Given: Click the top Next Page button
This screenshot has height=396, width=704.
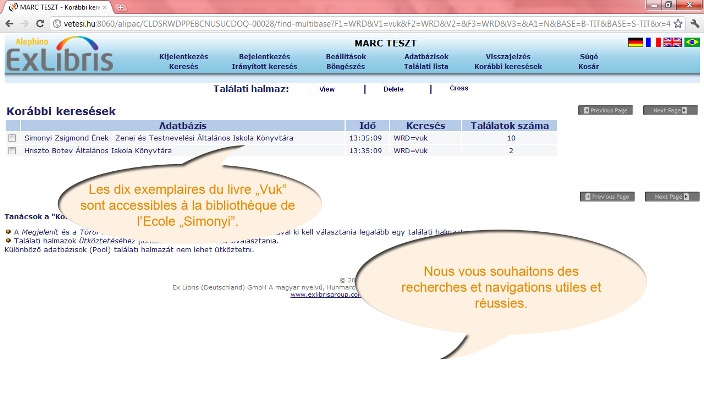Looking at the screenshot, I should click(x=670, y=110).
